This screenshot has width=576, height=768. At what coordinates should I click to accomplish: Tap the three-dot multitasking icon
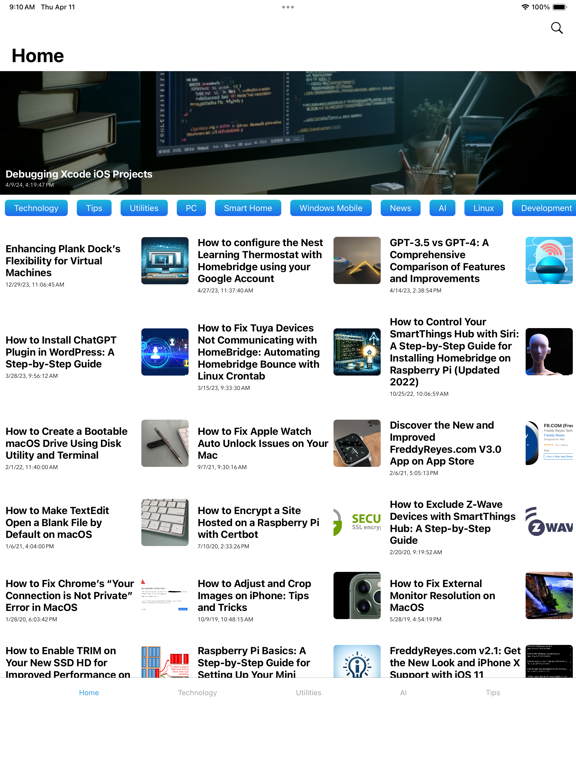[288, 7]
